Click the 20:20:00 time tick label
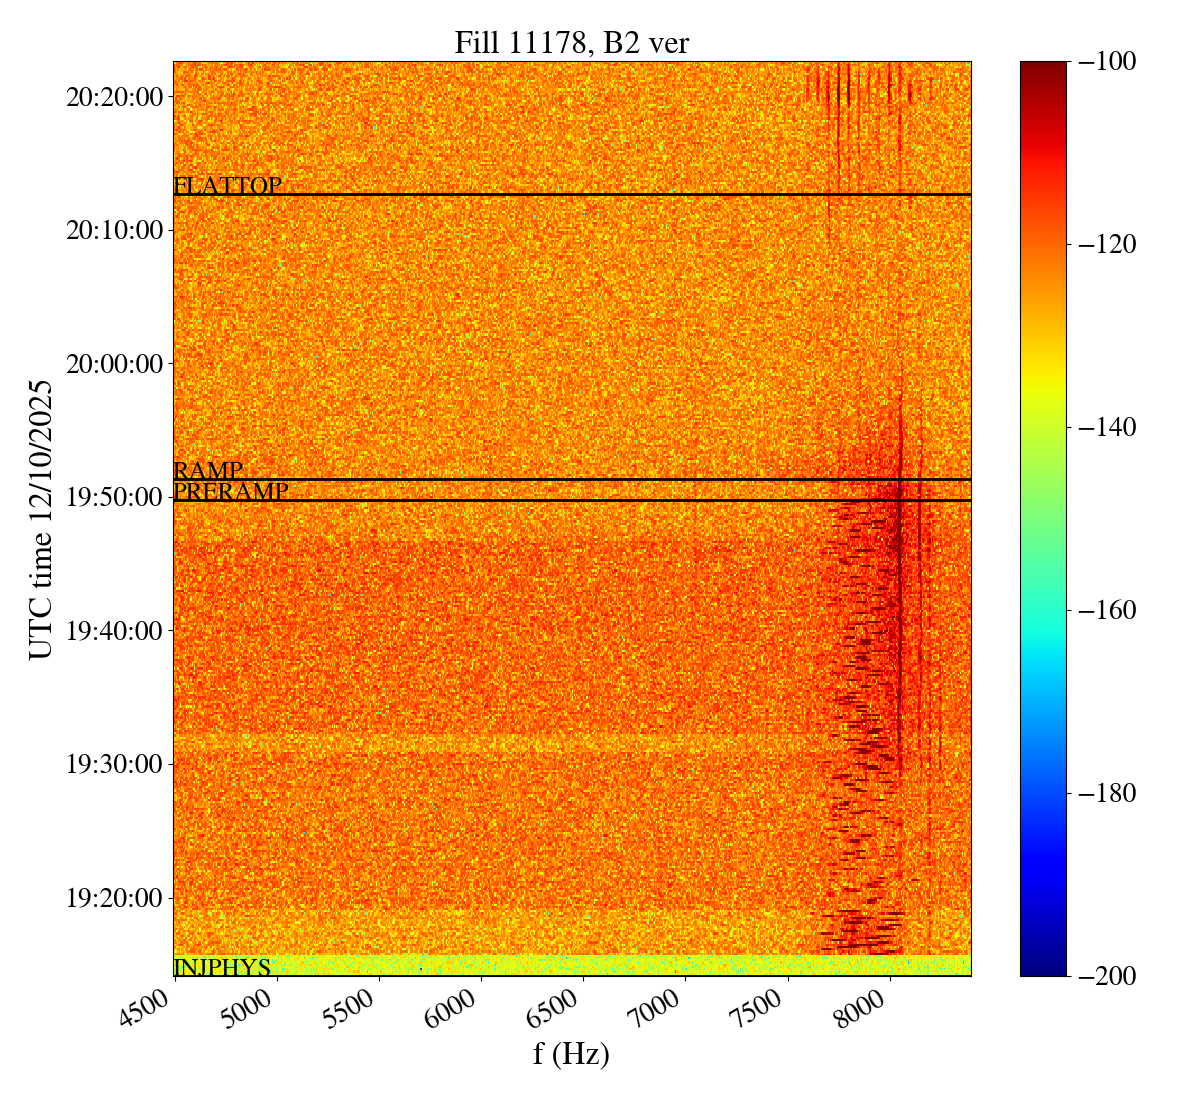Image resolution: width=1200 pixels, height=1100 pixels. pos(114,97)
